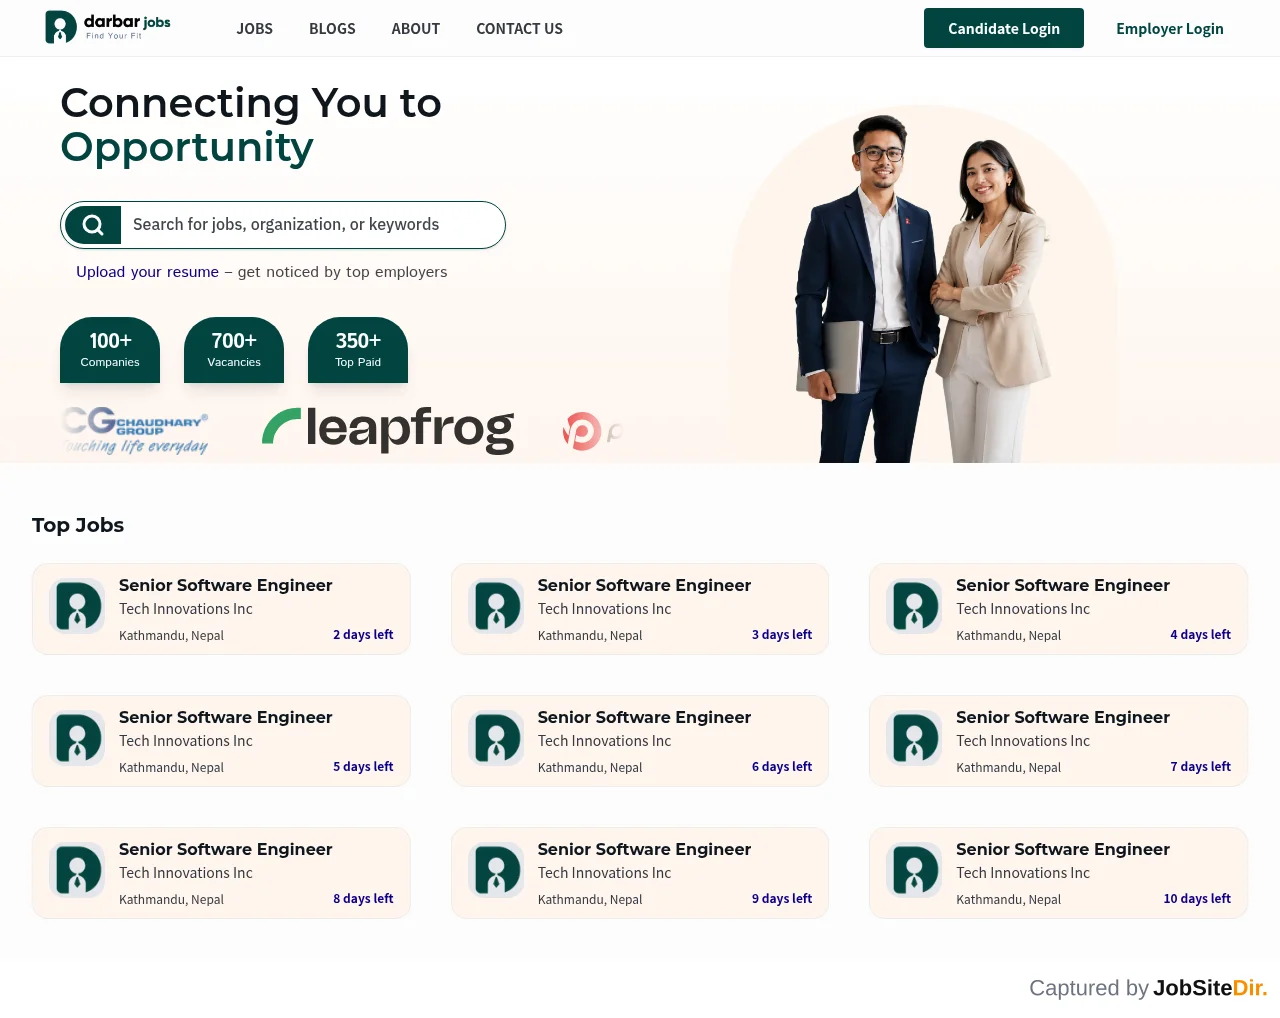The height and width of the screenshot is (1018, 1280).
Task: Open the Senior Software Engineer title with 10 days left
Action: [x=1063, y=849]
